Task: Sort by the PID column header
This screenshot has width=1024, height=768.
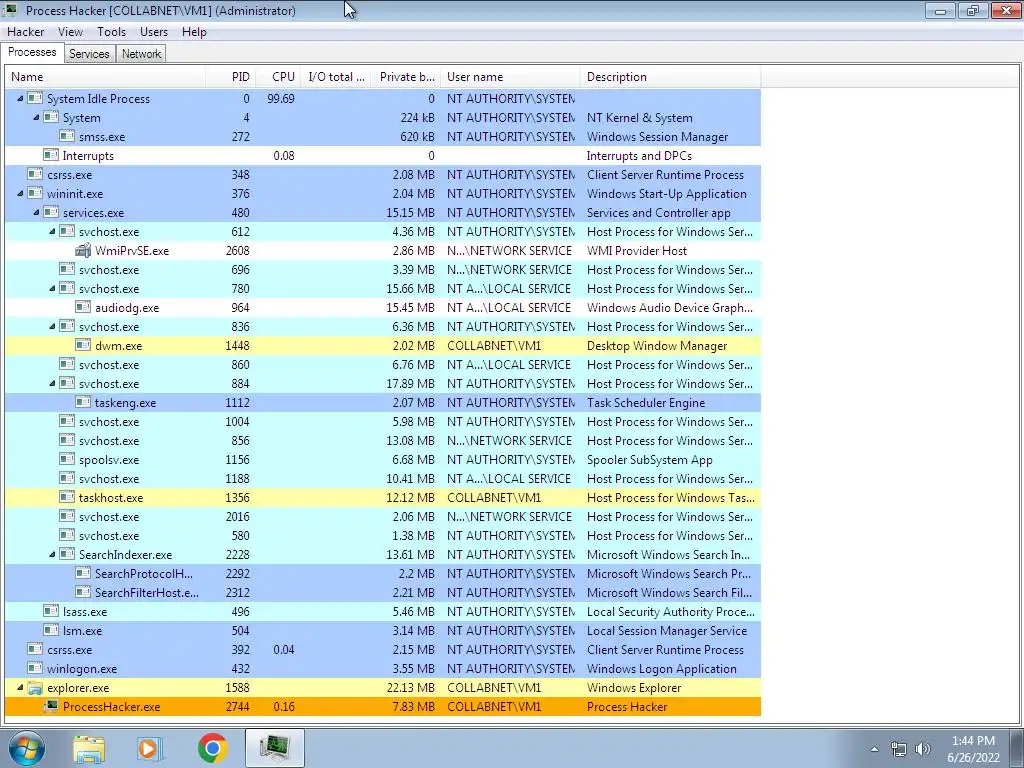Action: click(231, 77)
